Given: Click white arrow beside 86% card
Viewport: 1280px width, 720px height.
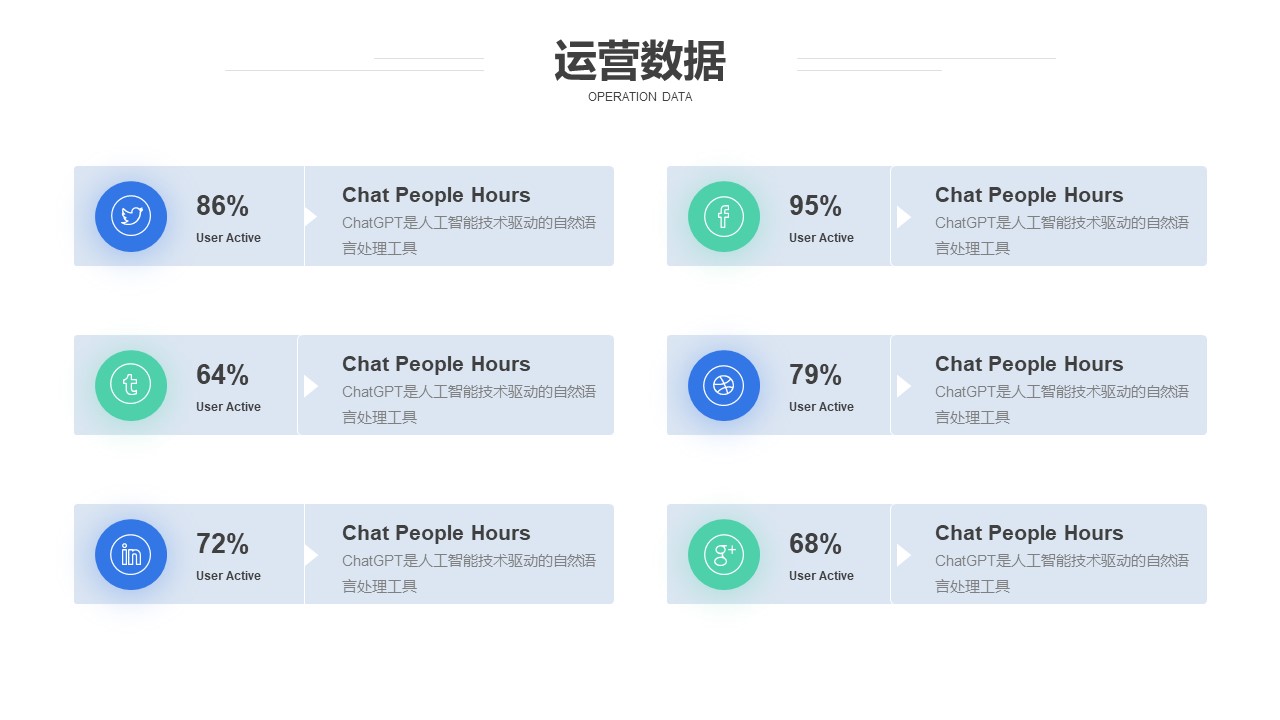Looking at the screenshot, I should [x=310, y=216].
